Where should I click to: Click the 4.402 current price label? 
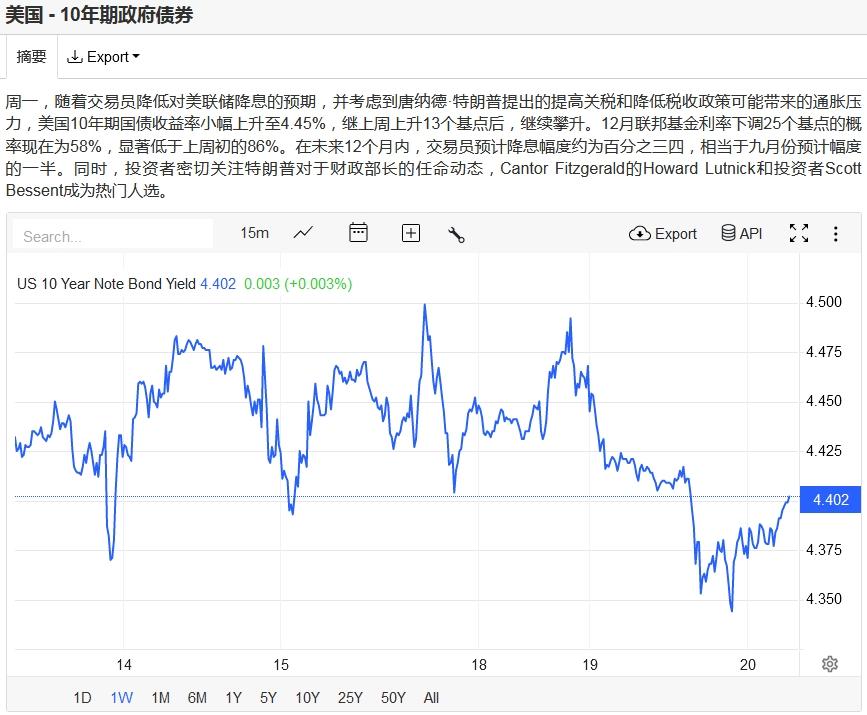pos(831,499)
